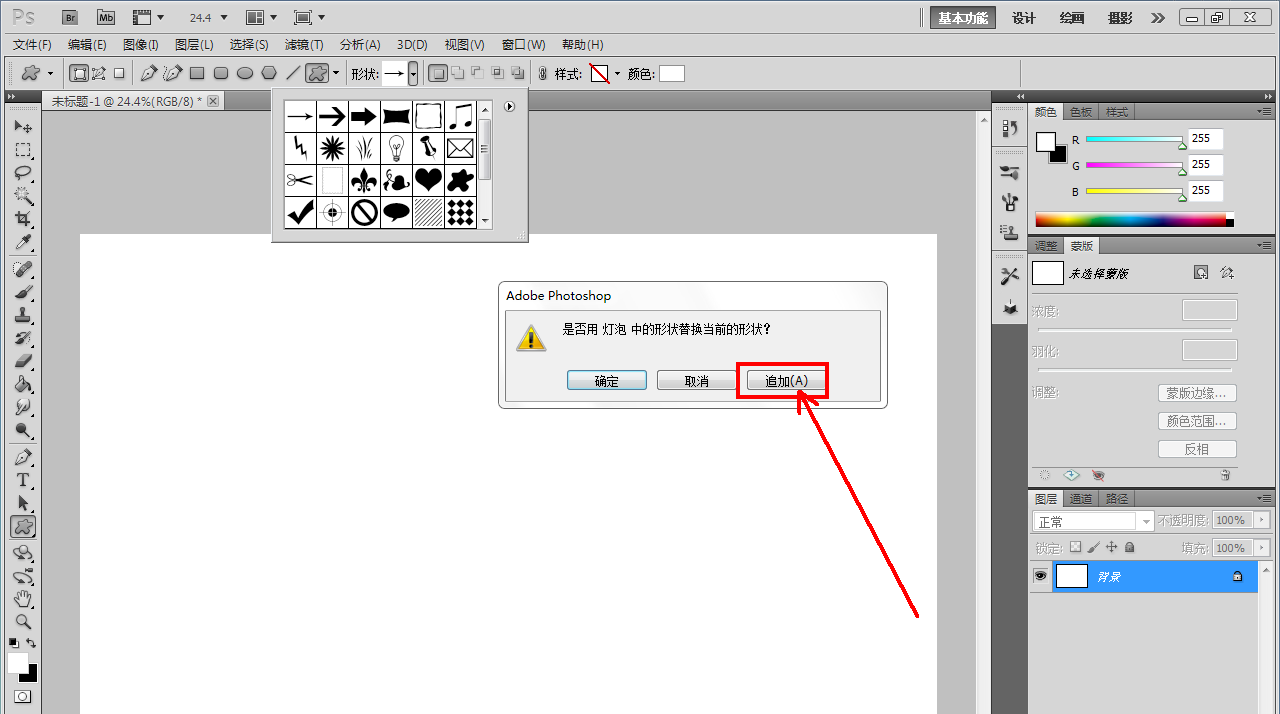Switch to 基本功能 workspace
The width and height of the screenshot is (1280, 714).
coord(963,17)
